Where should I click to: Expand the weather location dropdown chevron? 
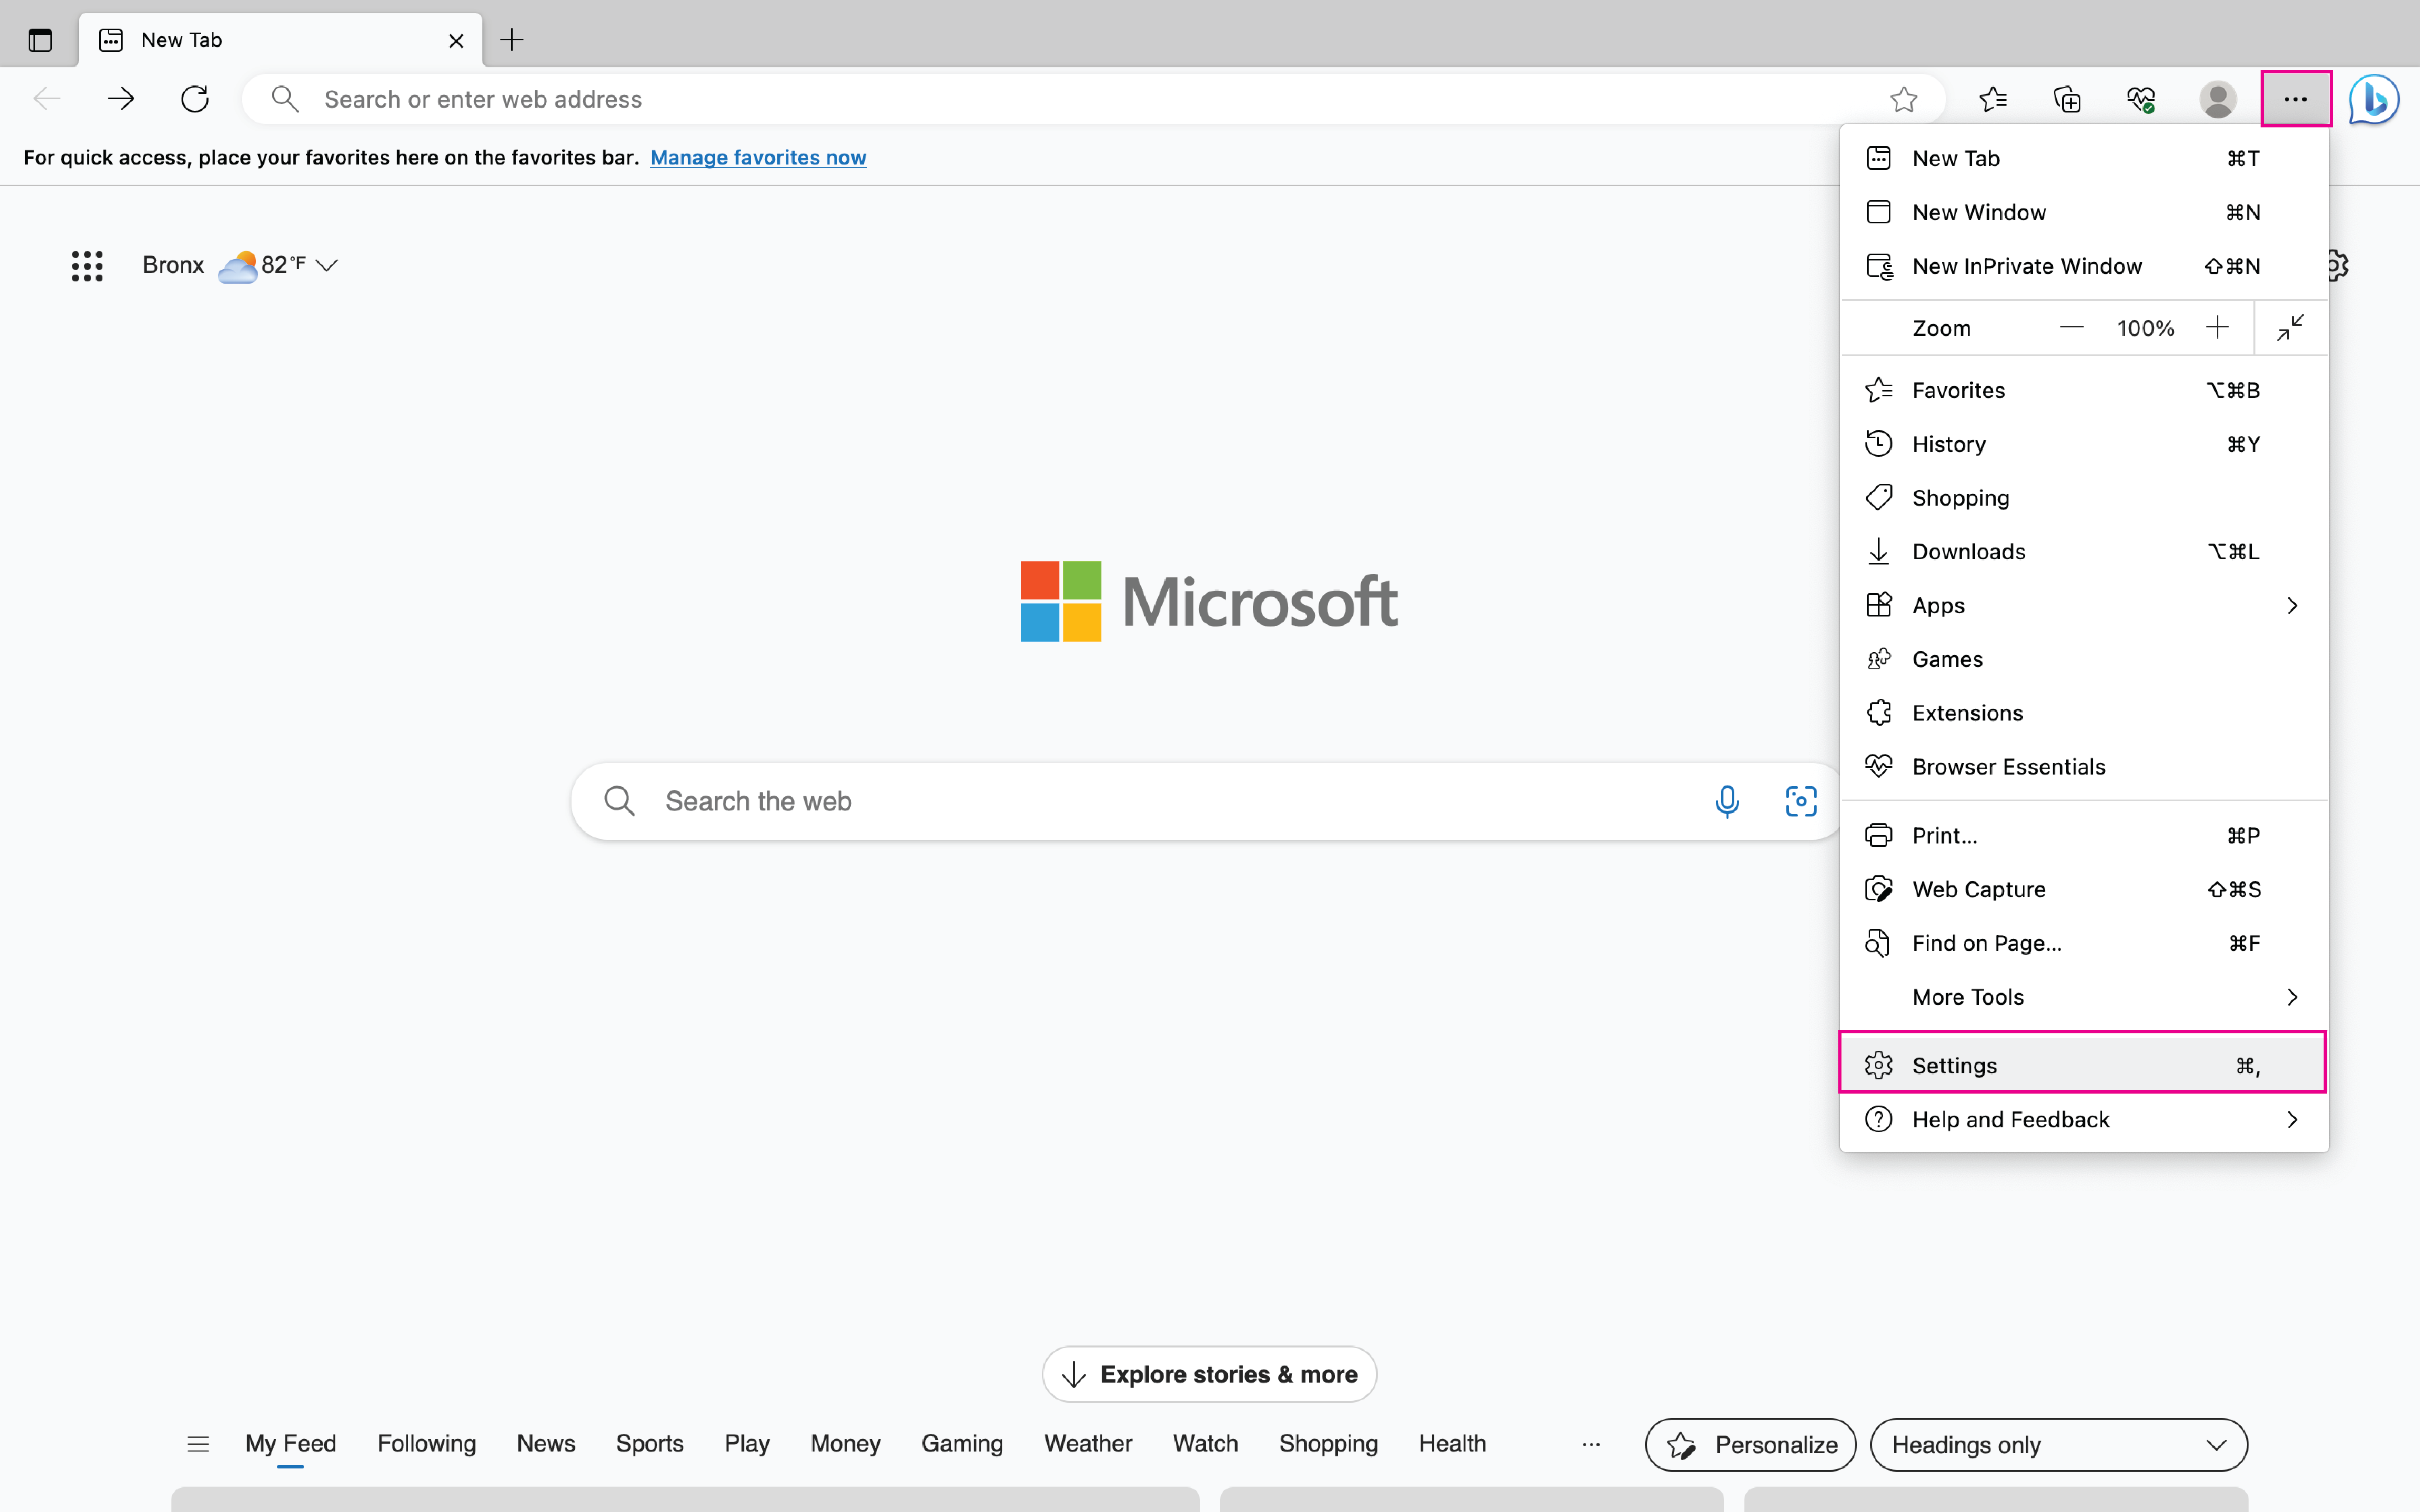(x=326, y=265)
